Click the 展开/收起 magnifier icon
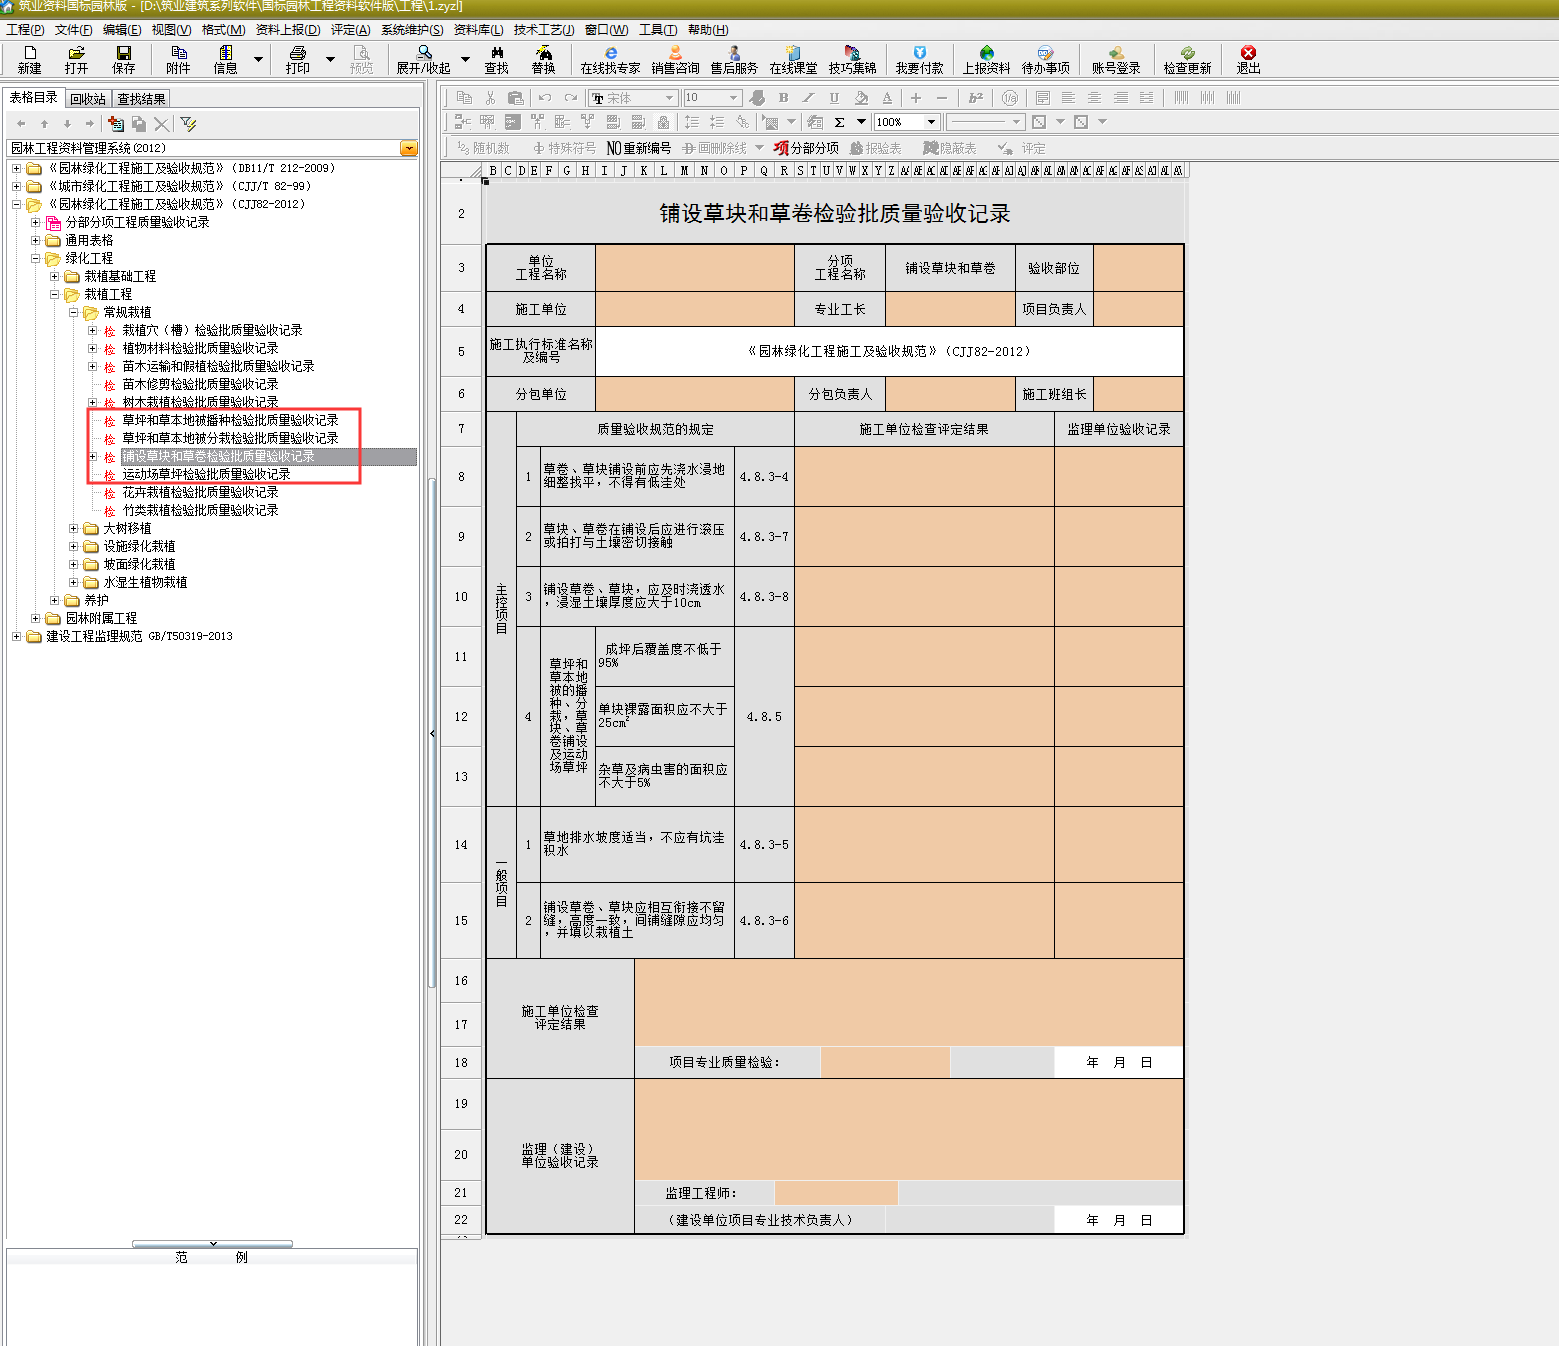 [x=424, y=60]
